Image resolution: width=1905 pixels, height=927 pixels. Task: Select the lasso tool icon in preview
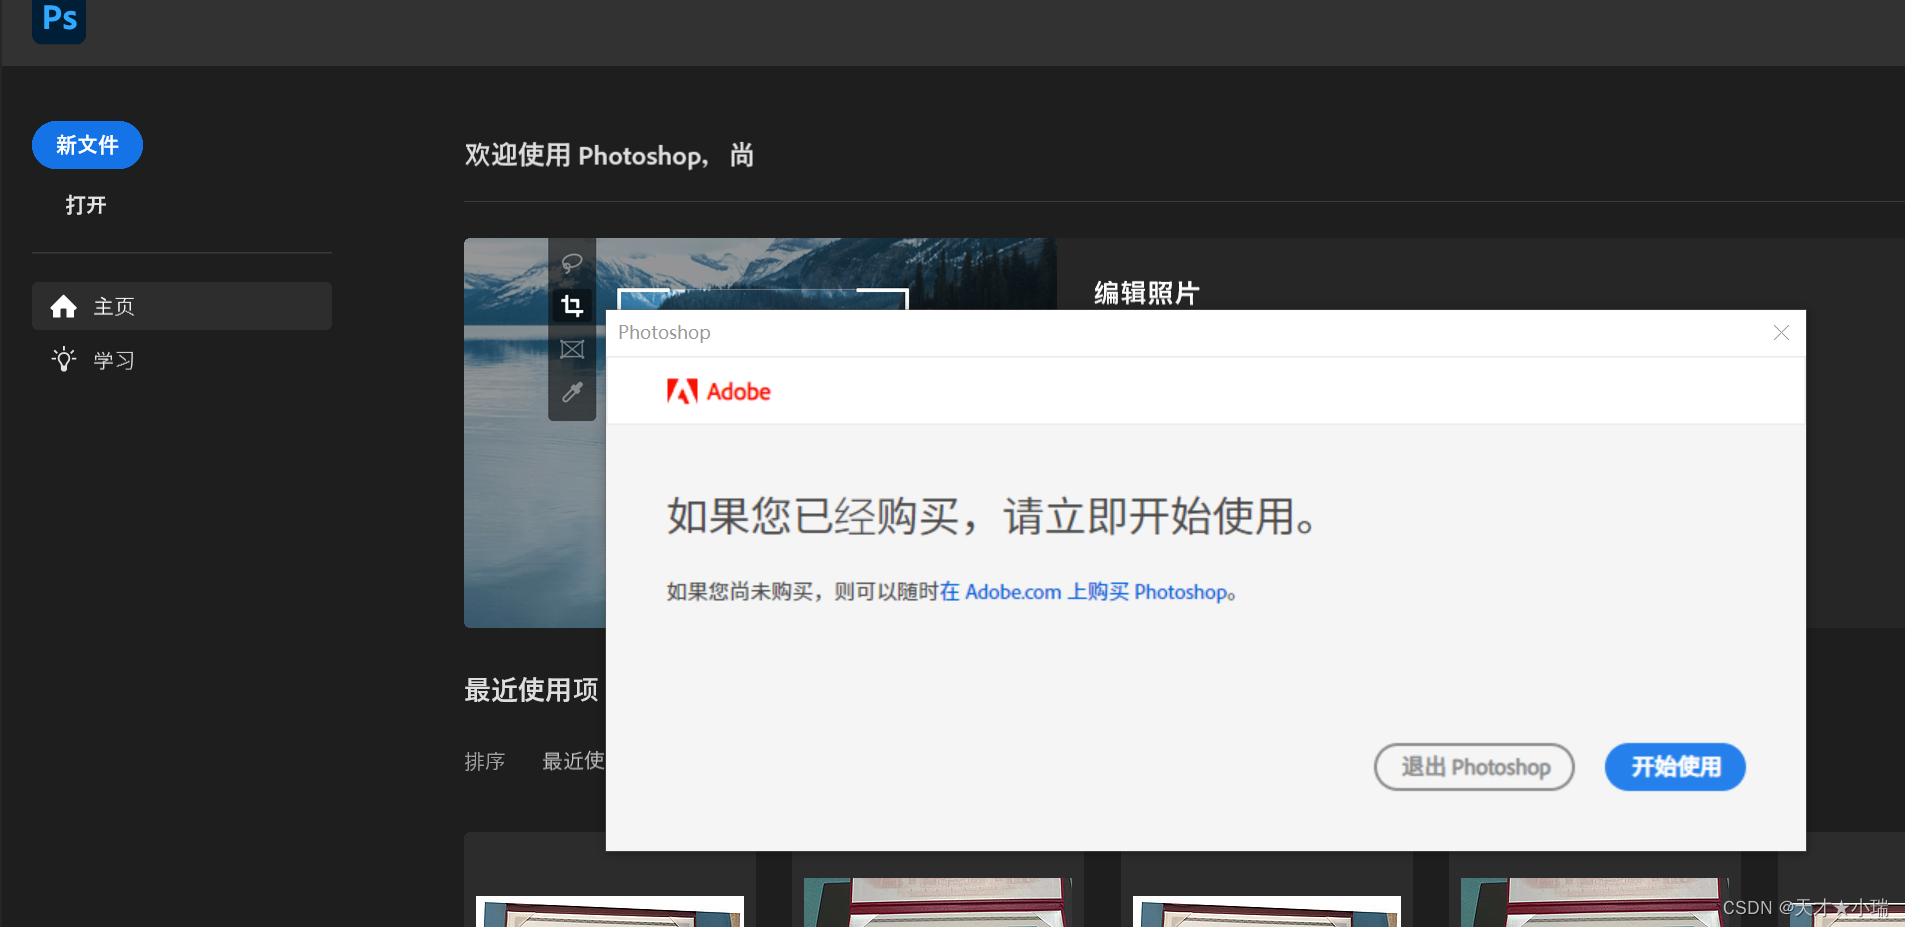pos(572,263)
